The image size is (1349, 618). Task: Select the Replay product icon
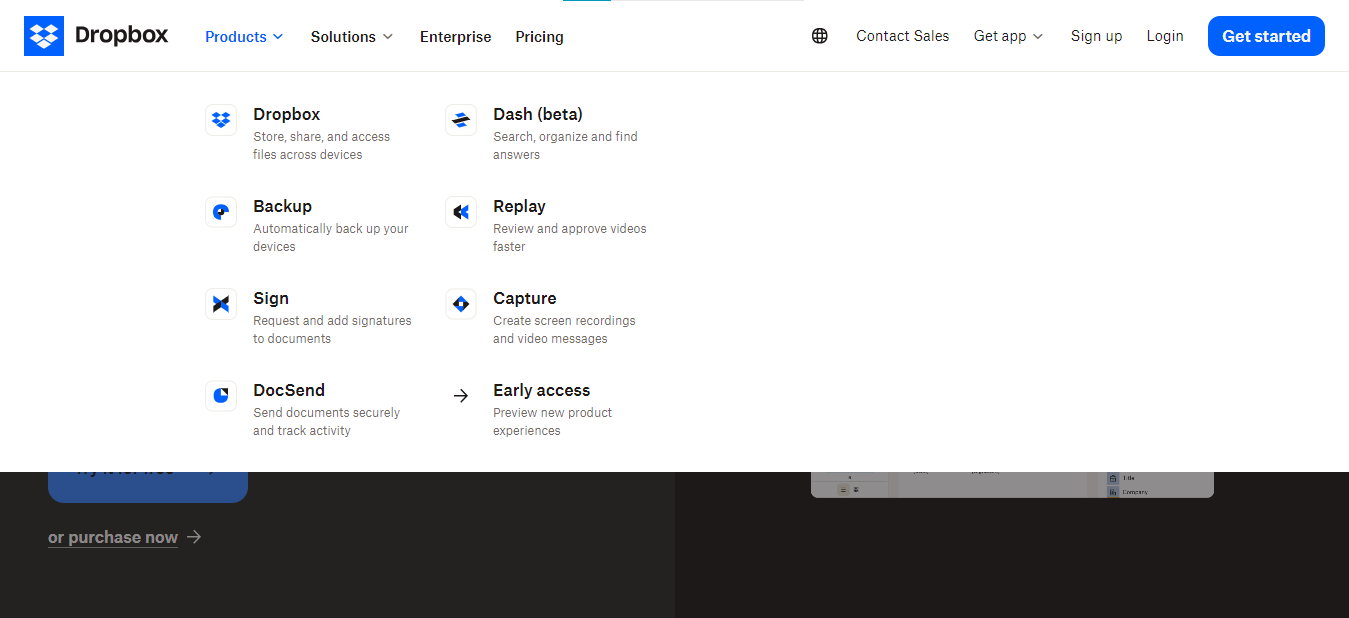coord(461,212)
